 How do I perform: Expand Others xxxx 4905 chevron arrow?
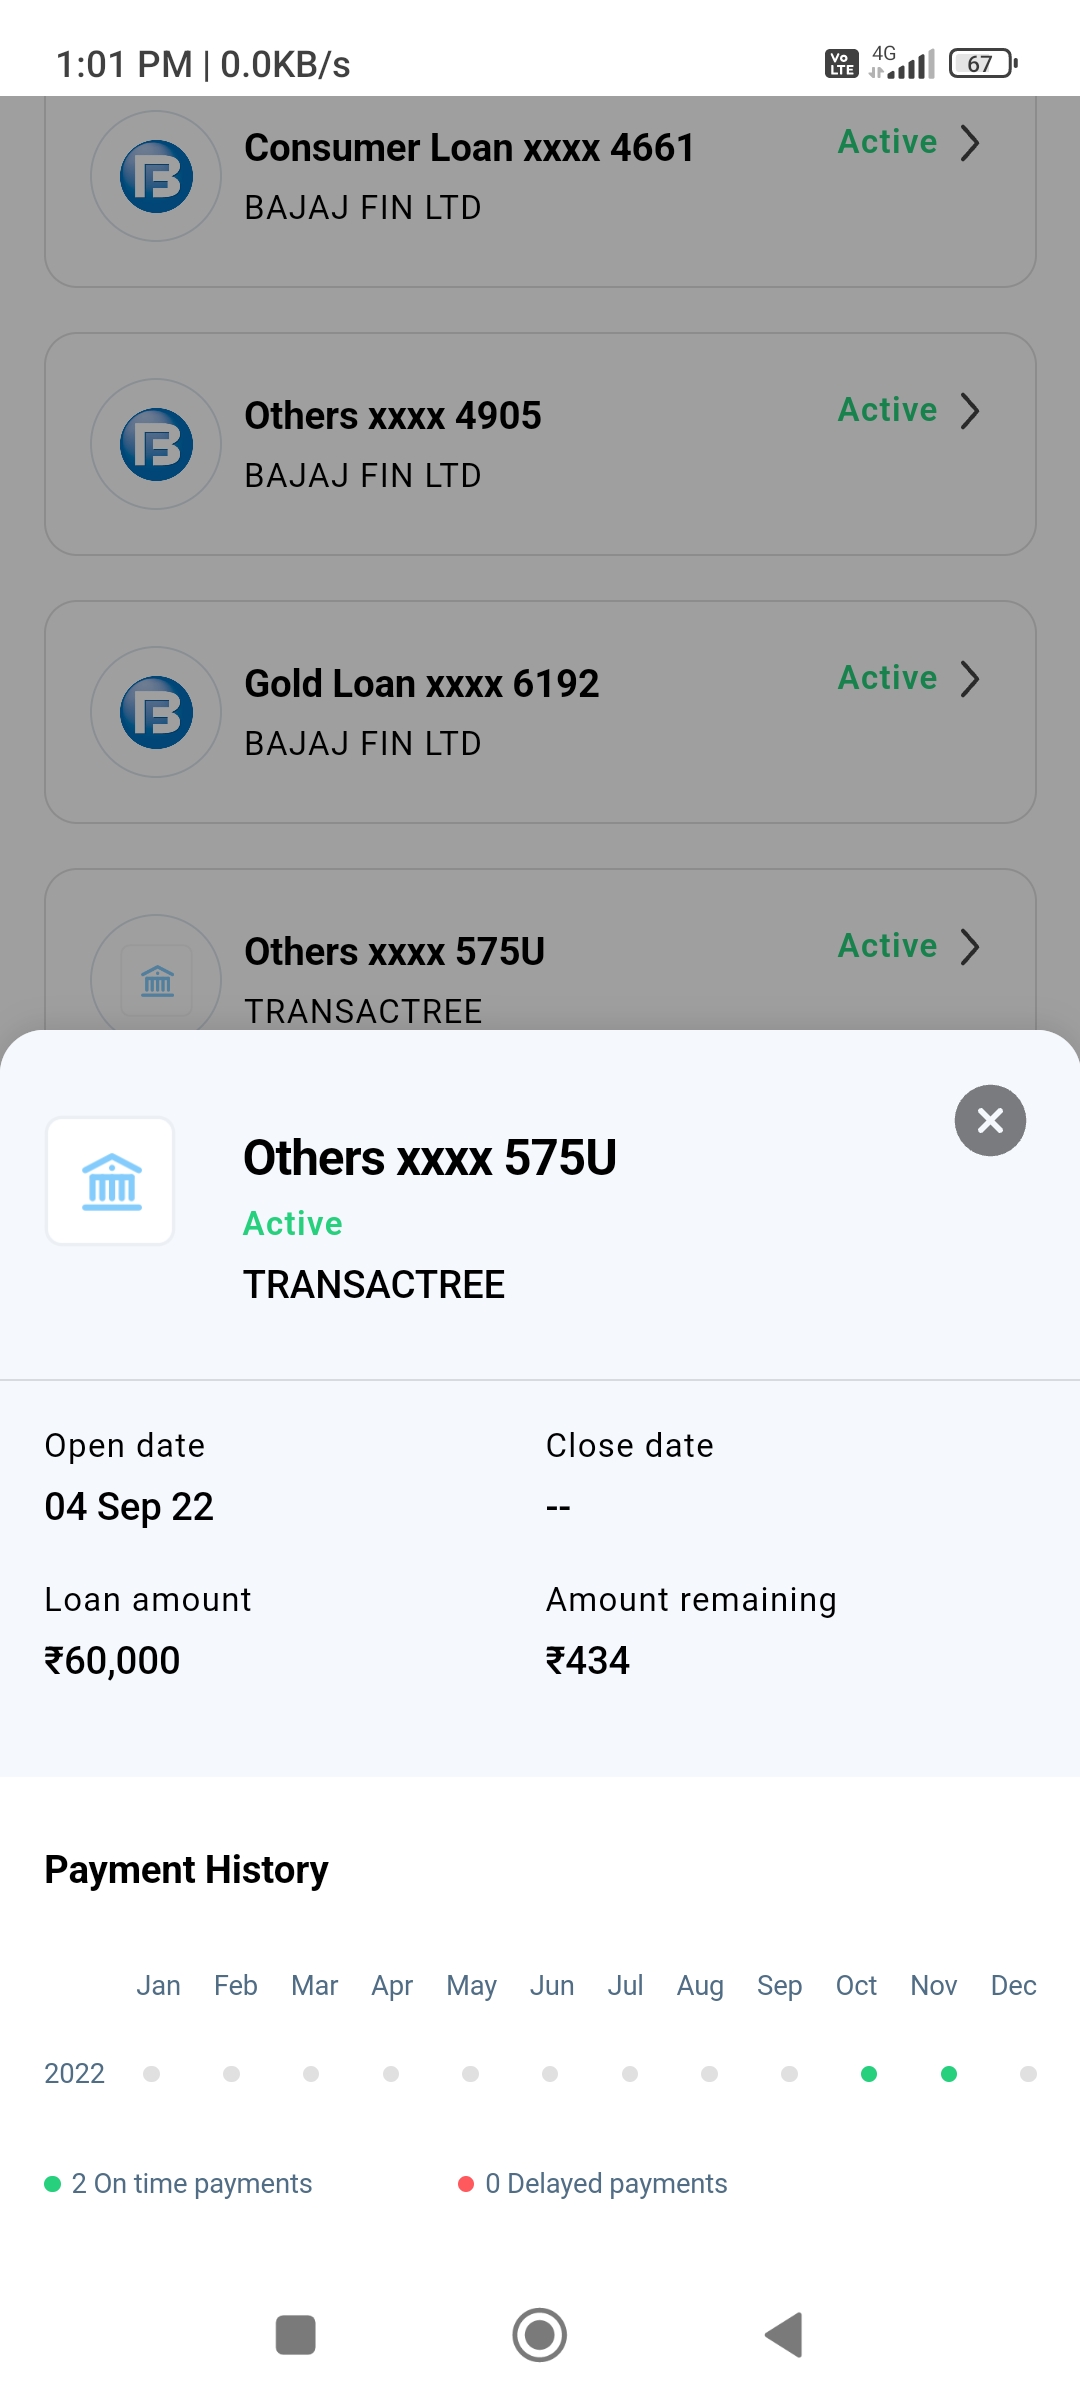click(x=969, y=411)
